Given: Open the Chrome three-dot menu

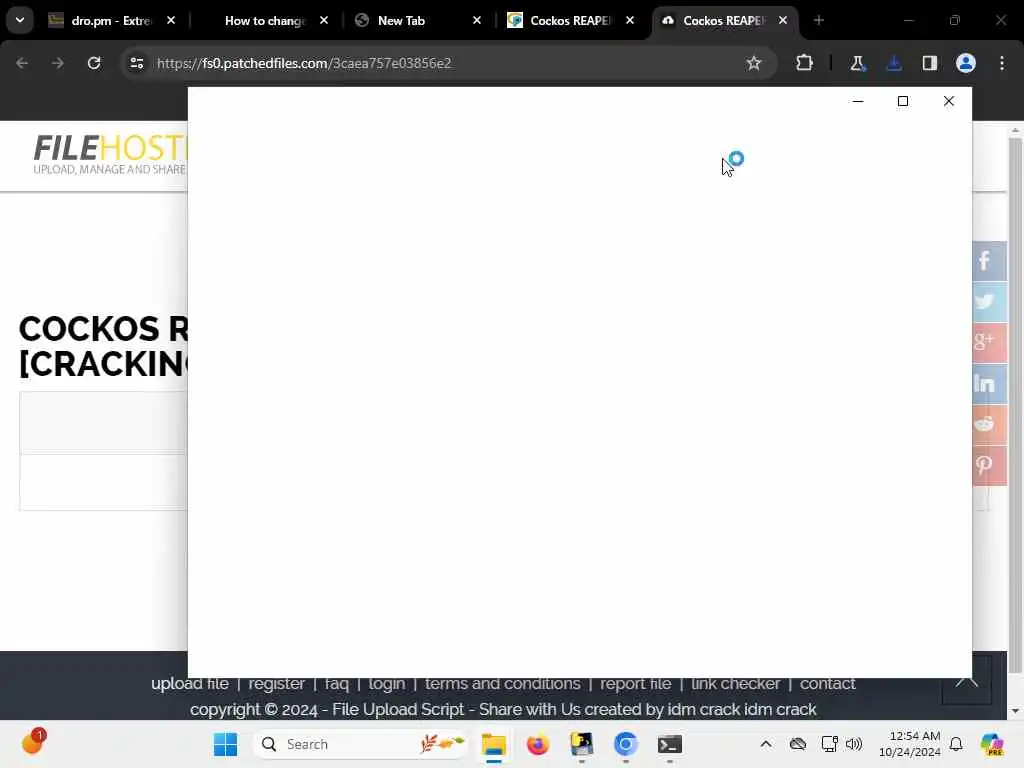Looking at the screenshot, I should [1002, 63].
